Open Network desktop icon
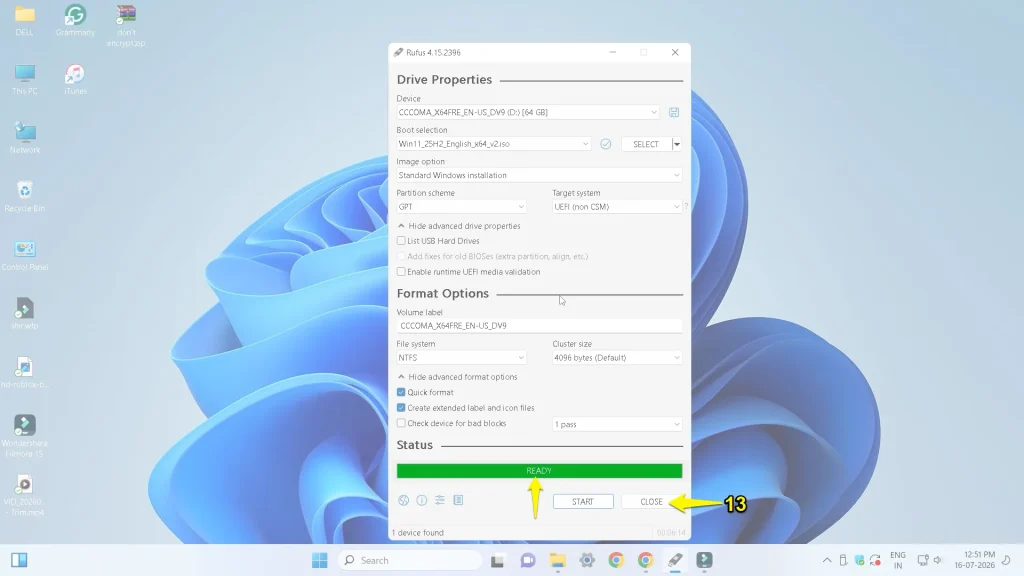The image size is (1024, 576). click(x=25, y=138)
